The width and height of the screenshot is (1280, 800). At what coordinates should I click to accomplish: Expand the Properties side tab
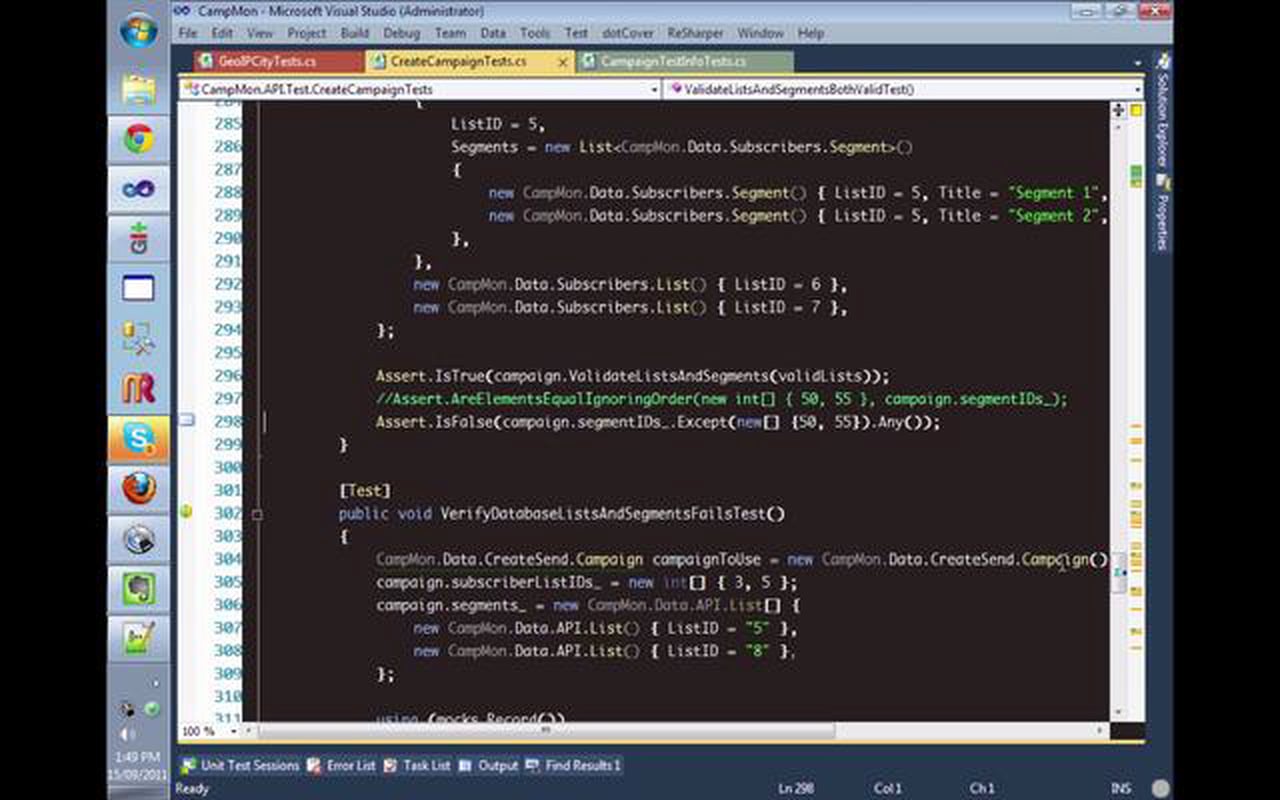click(1162, 212)
